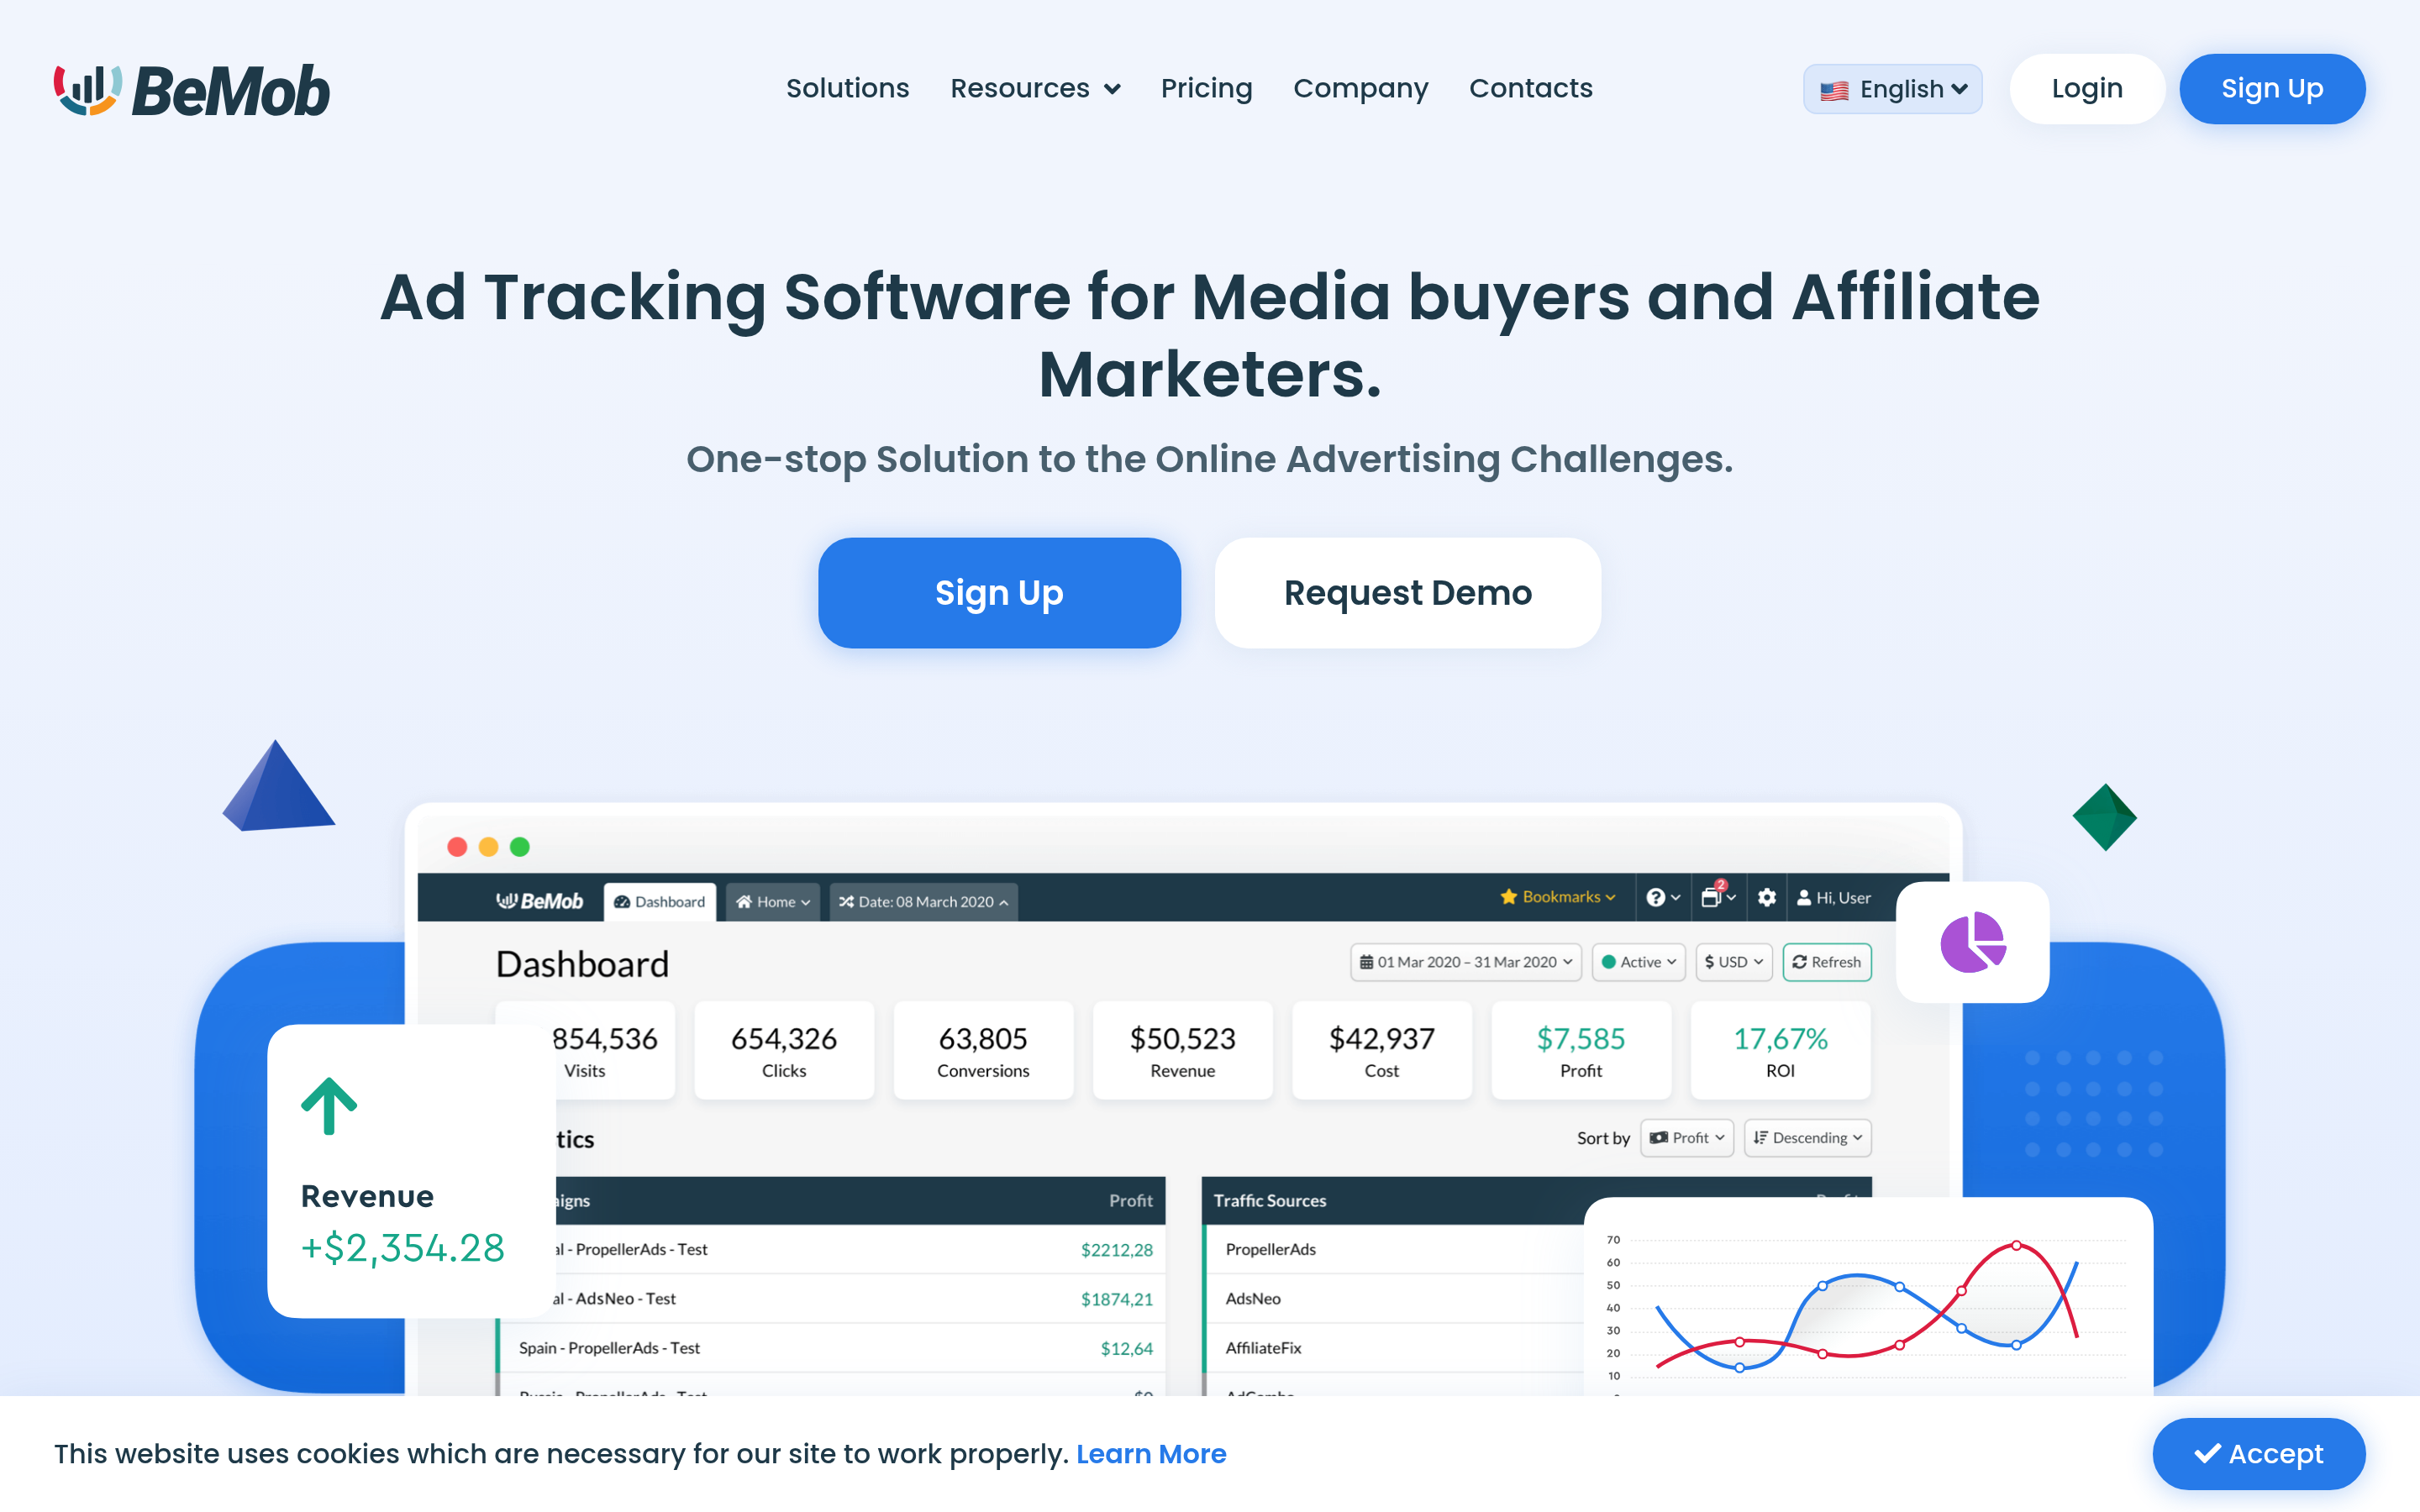Viewport: 2420px width, 1512px height.
Task: Click the $1874,21 profit value
Action: point(1116,1299)
